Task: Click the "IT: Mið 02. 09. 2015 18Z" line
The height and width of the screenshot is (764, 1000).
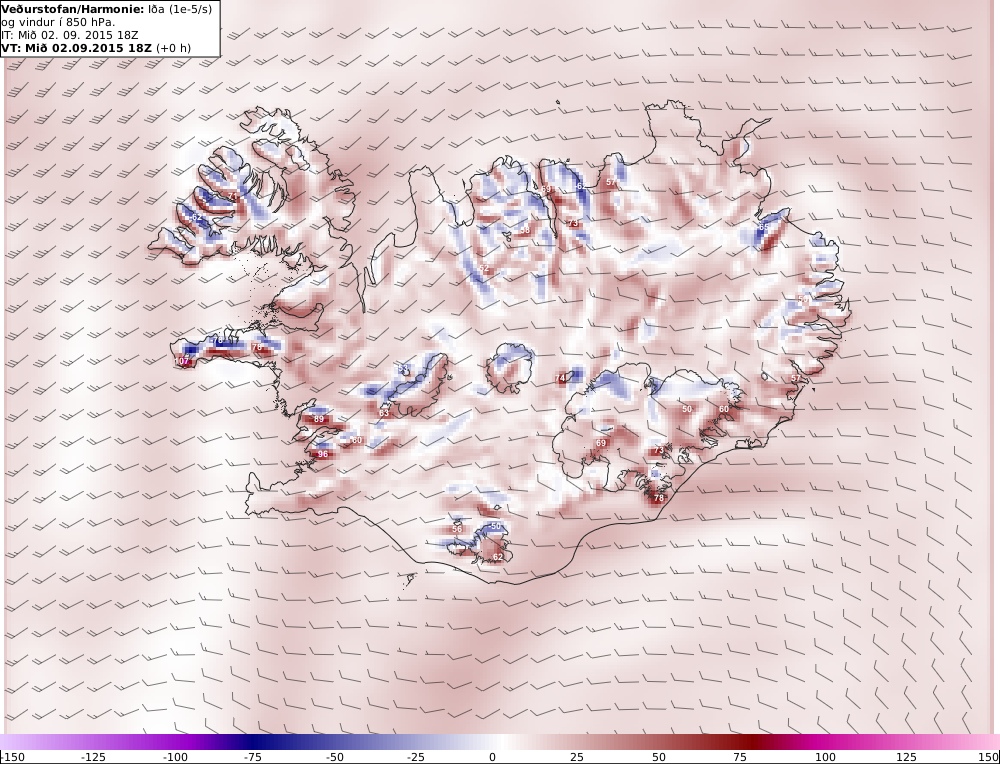Action: click(x=70, y=35)
